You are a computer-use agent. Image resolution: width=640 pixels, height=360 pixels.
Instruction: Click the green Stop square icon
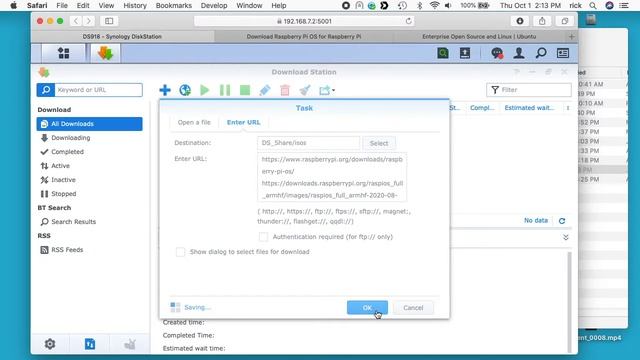pos(245,90)
